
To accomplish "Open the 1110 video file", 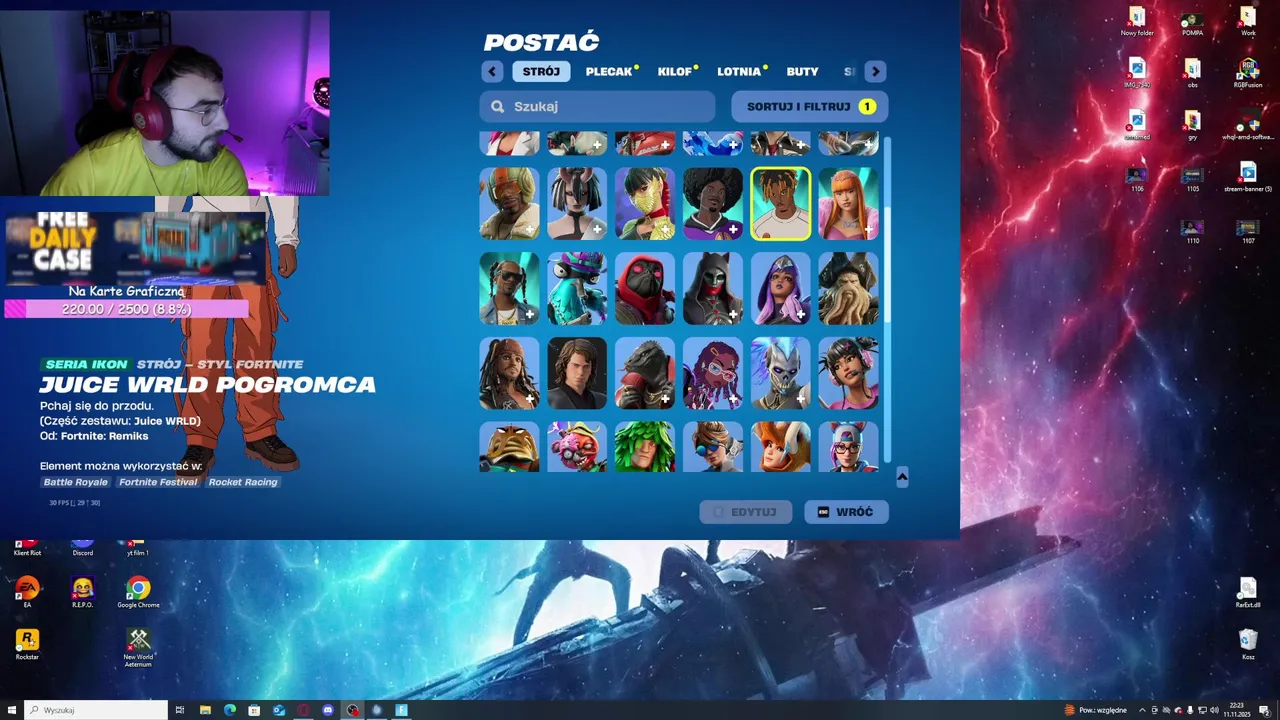I will point(1192,231).
